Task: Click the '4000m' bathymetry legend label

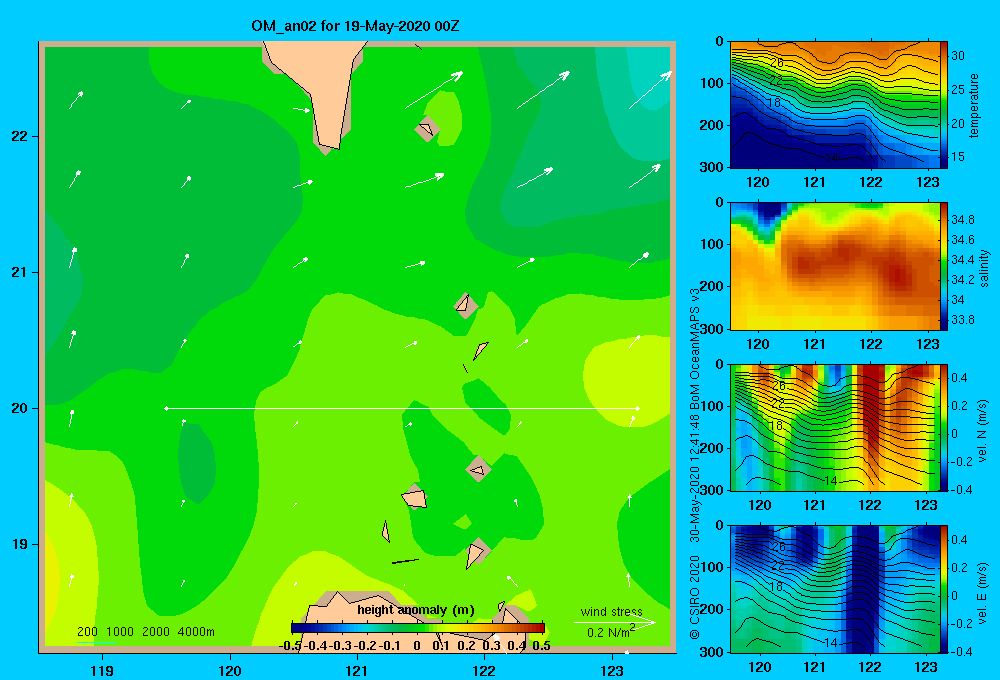Action: click(x=196, y=632)
